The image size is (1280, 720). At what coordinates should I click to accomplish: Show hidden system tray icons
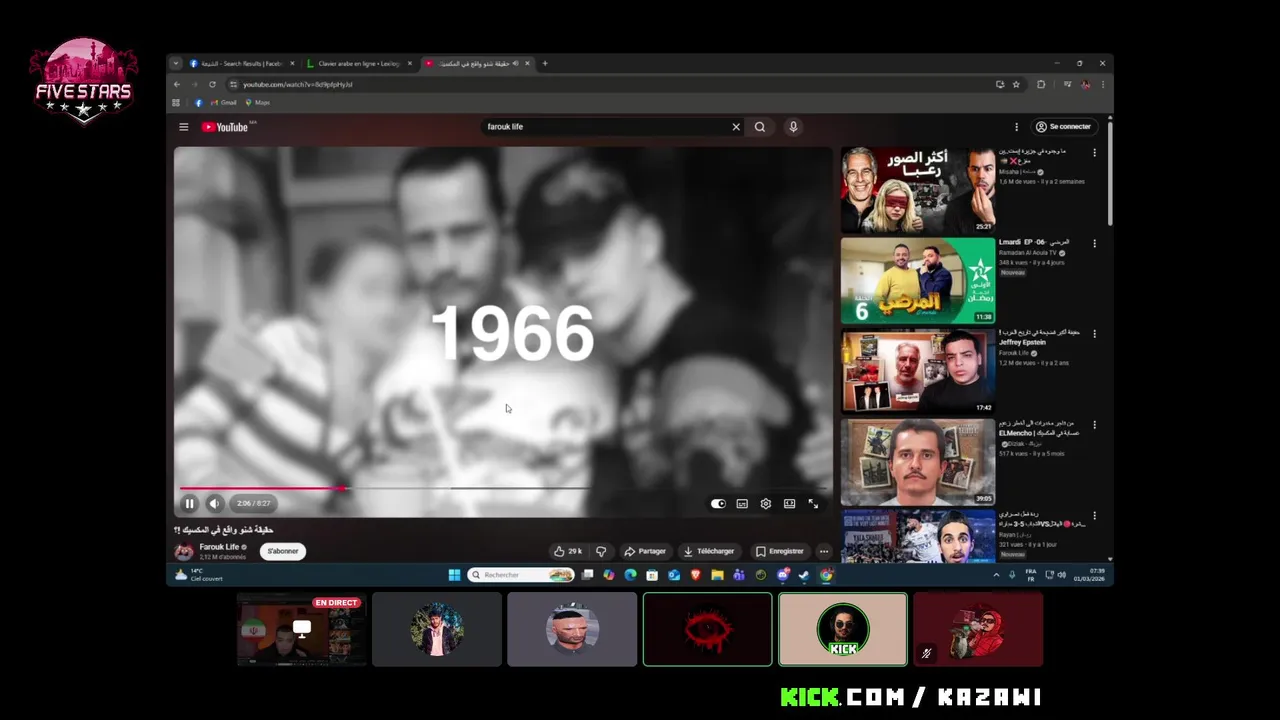(x=996, y=575)
